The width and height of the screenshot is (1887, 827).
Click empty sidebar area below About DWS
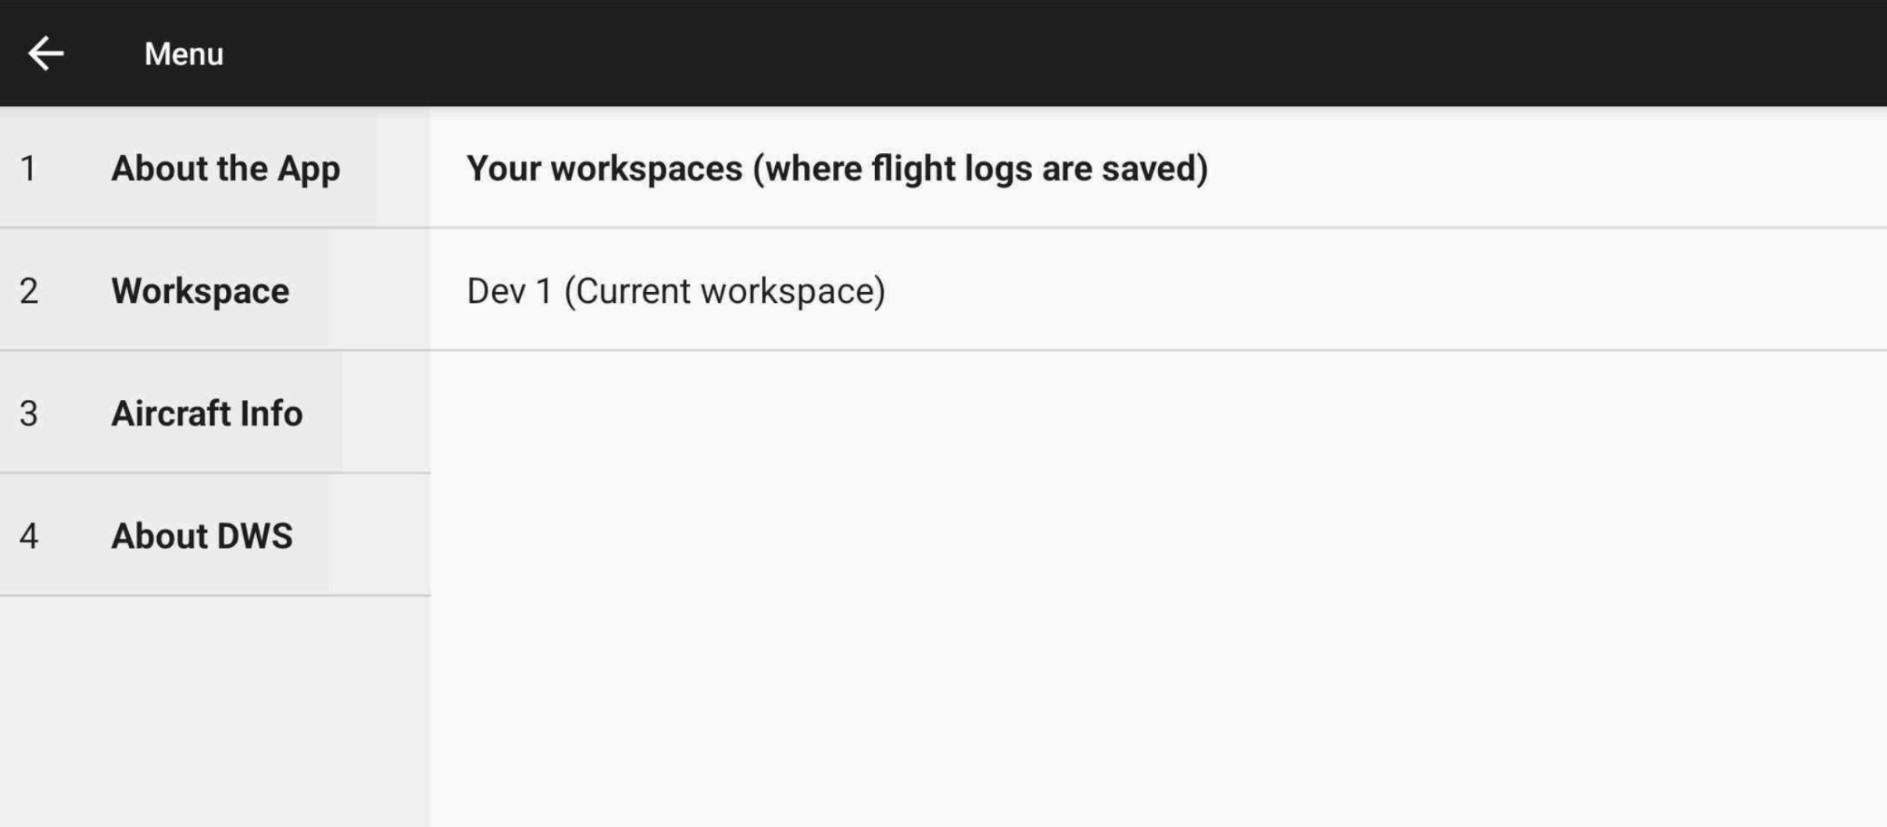[x=215, y=710]
